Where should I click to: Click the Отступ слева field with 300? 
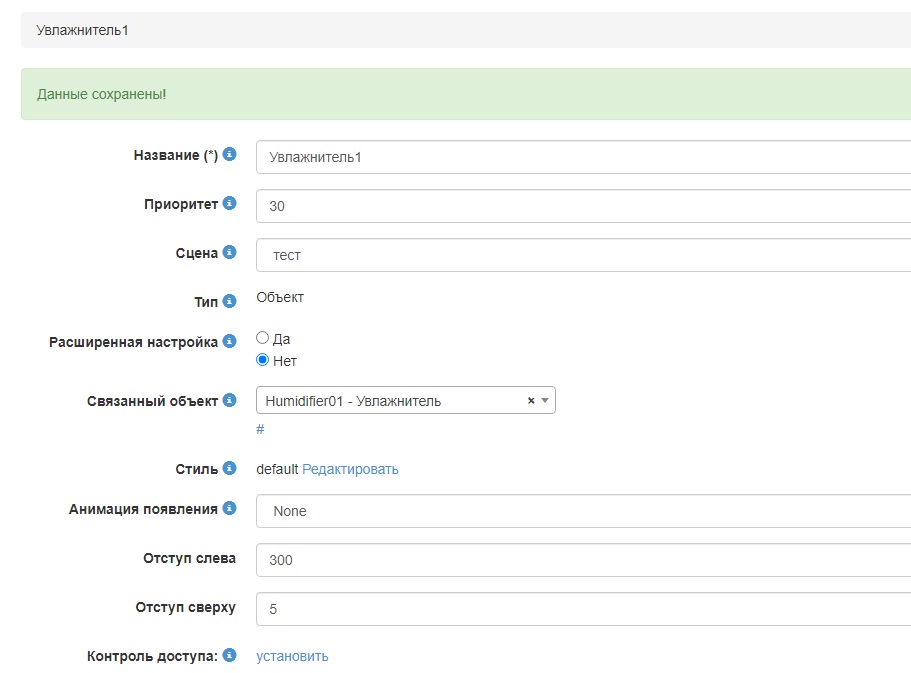582,560
